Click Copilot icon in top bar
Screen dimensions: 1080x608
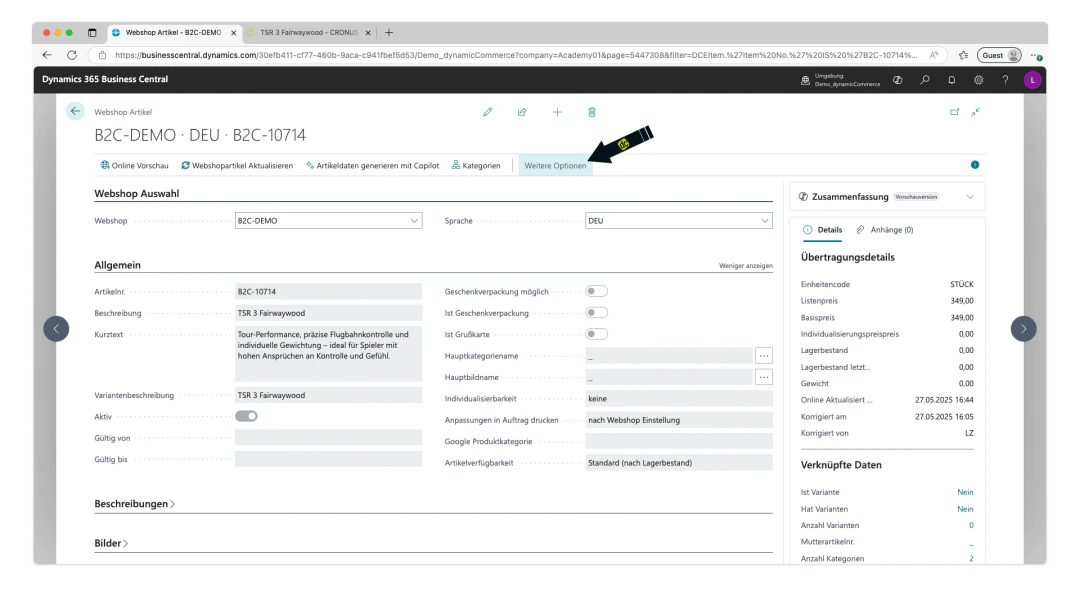click(897, 80)
